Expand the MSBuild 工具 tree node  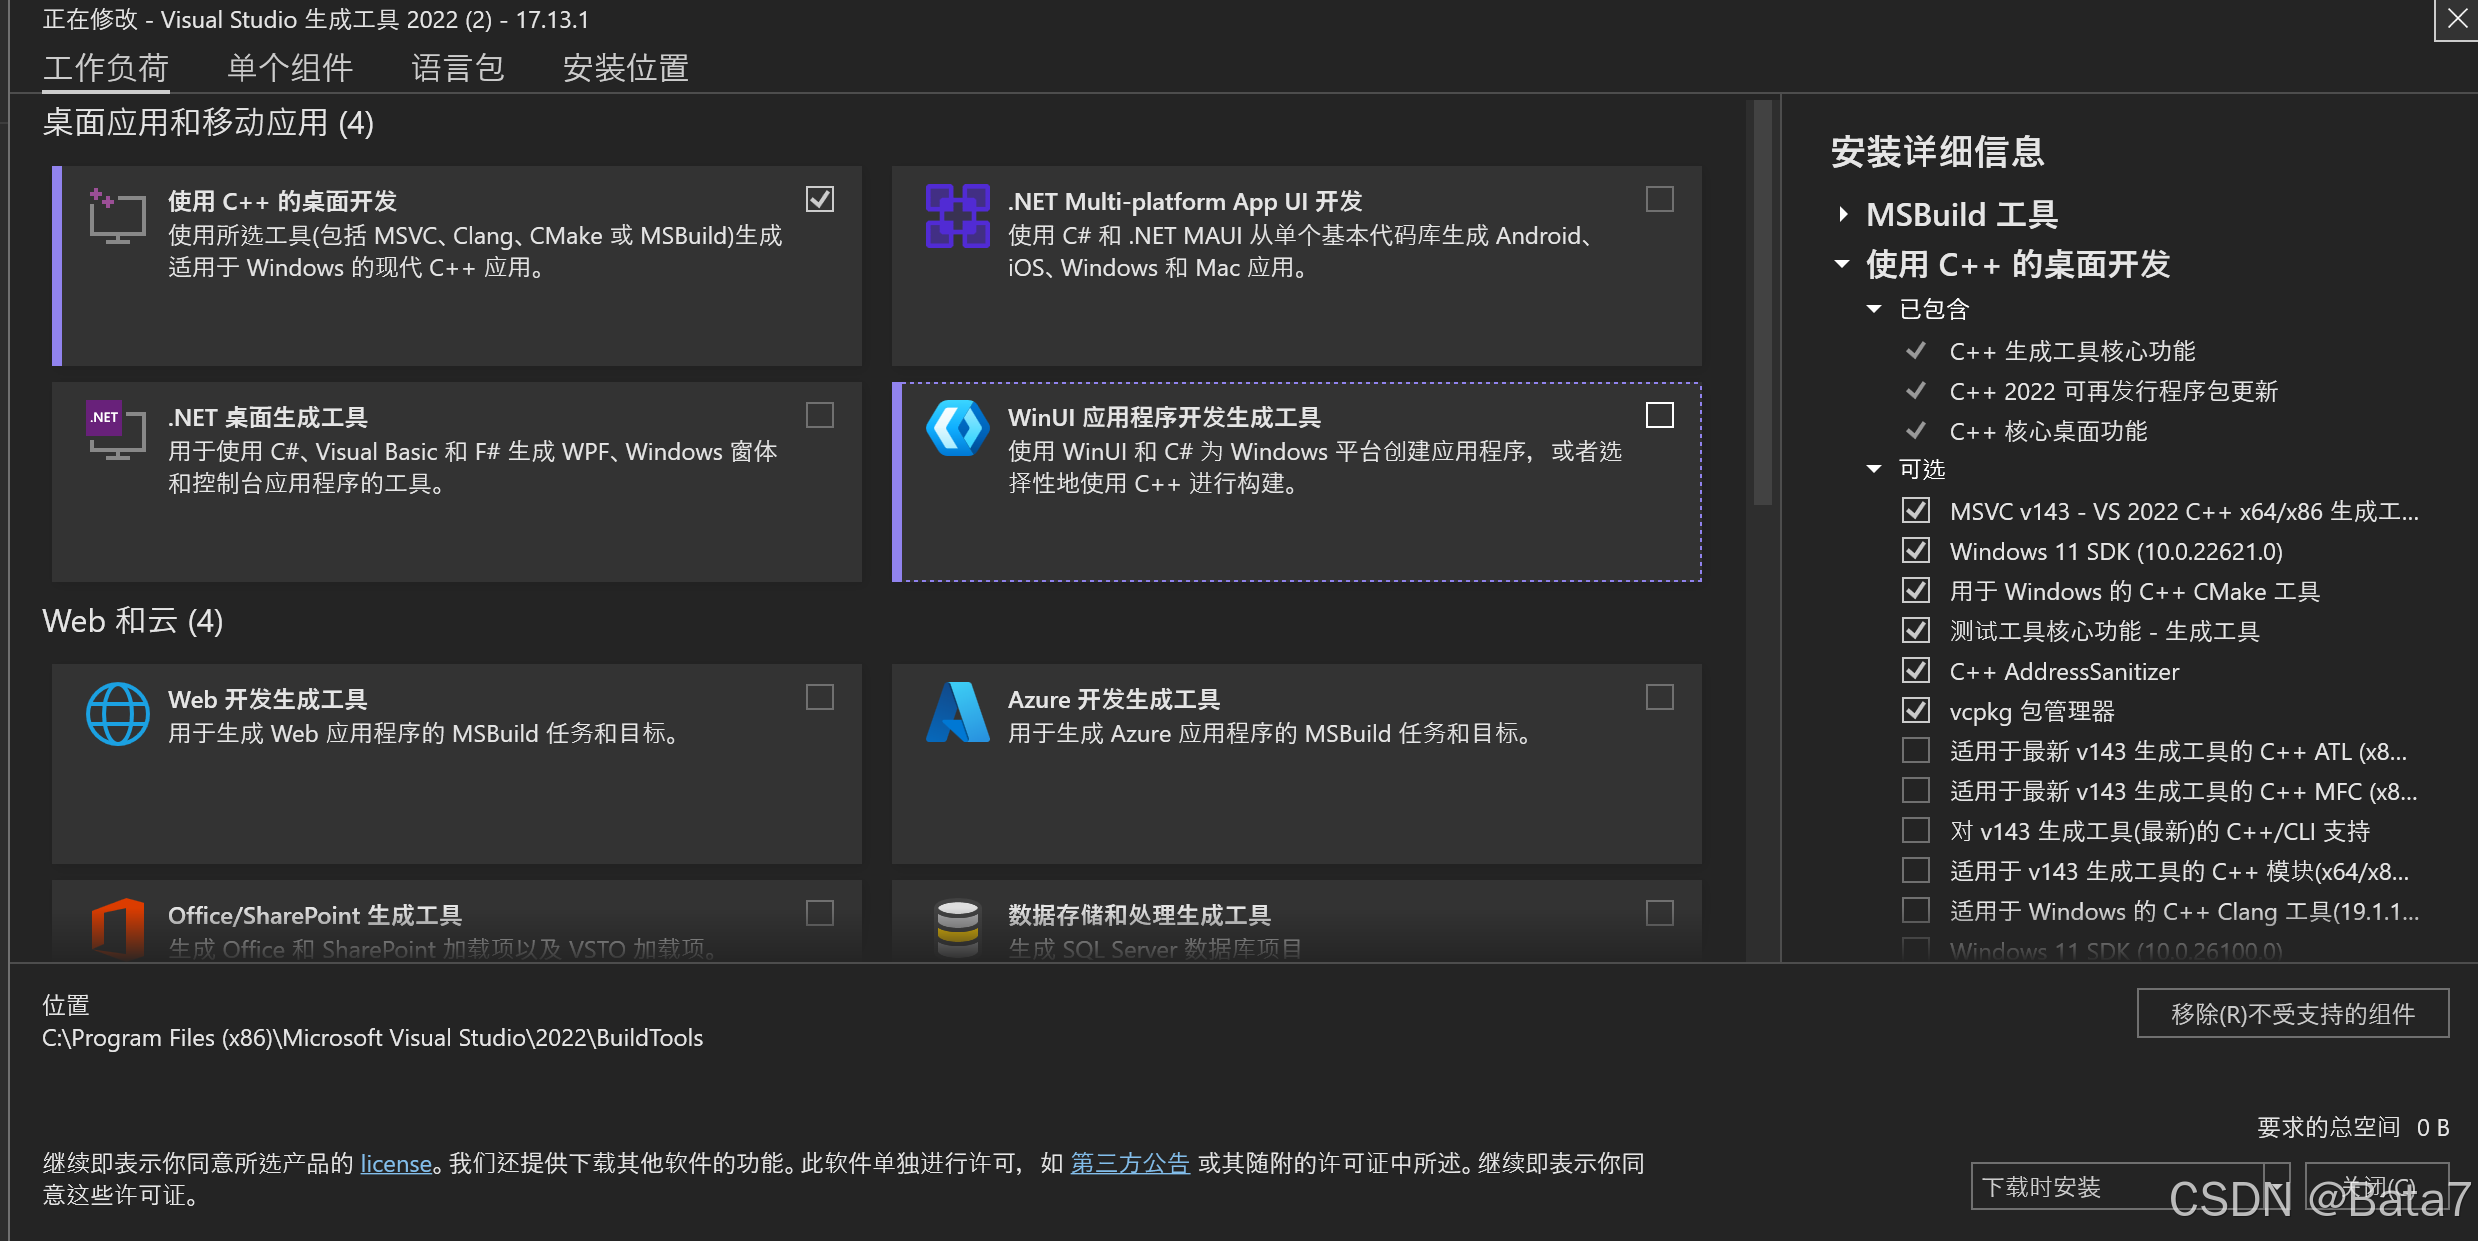pos(1843,214)
